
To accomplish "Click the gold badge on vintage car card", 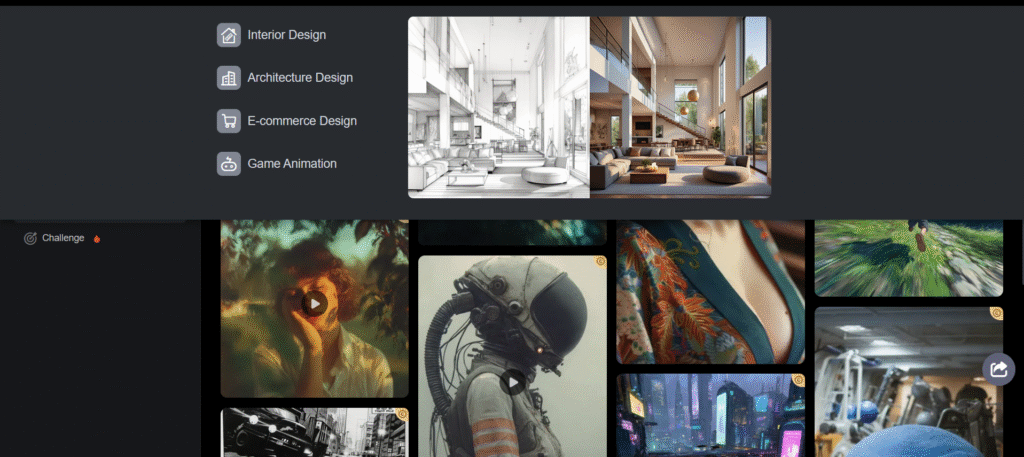I will [x=403, y=414].
